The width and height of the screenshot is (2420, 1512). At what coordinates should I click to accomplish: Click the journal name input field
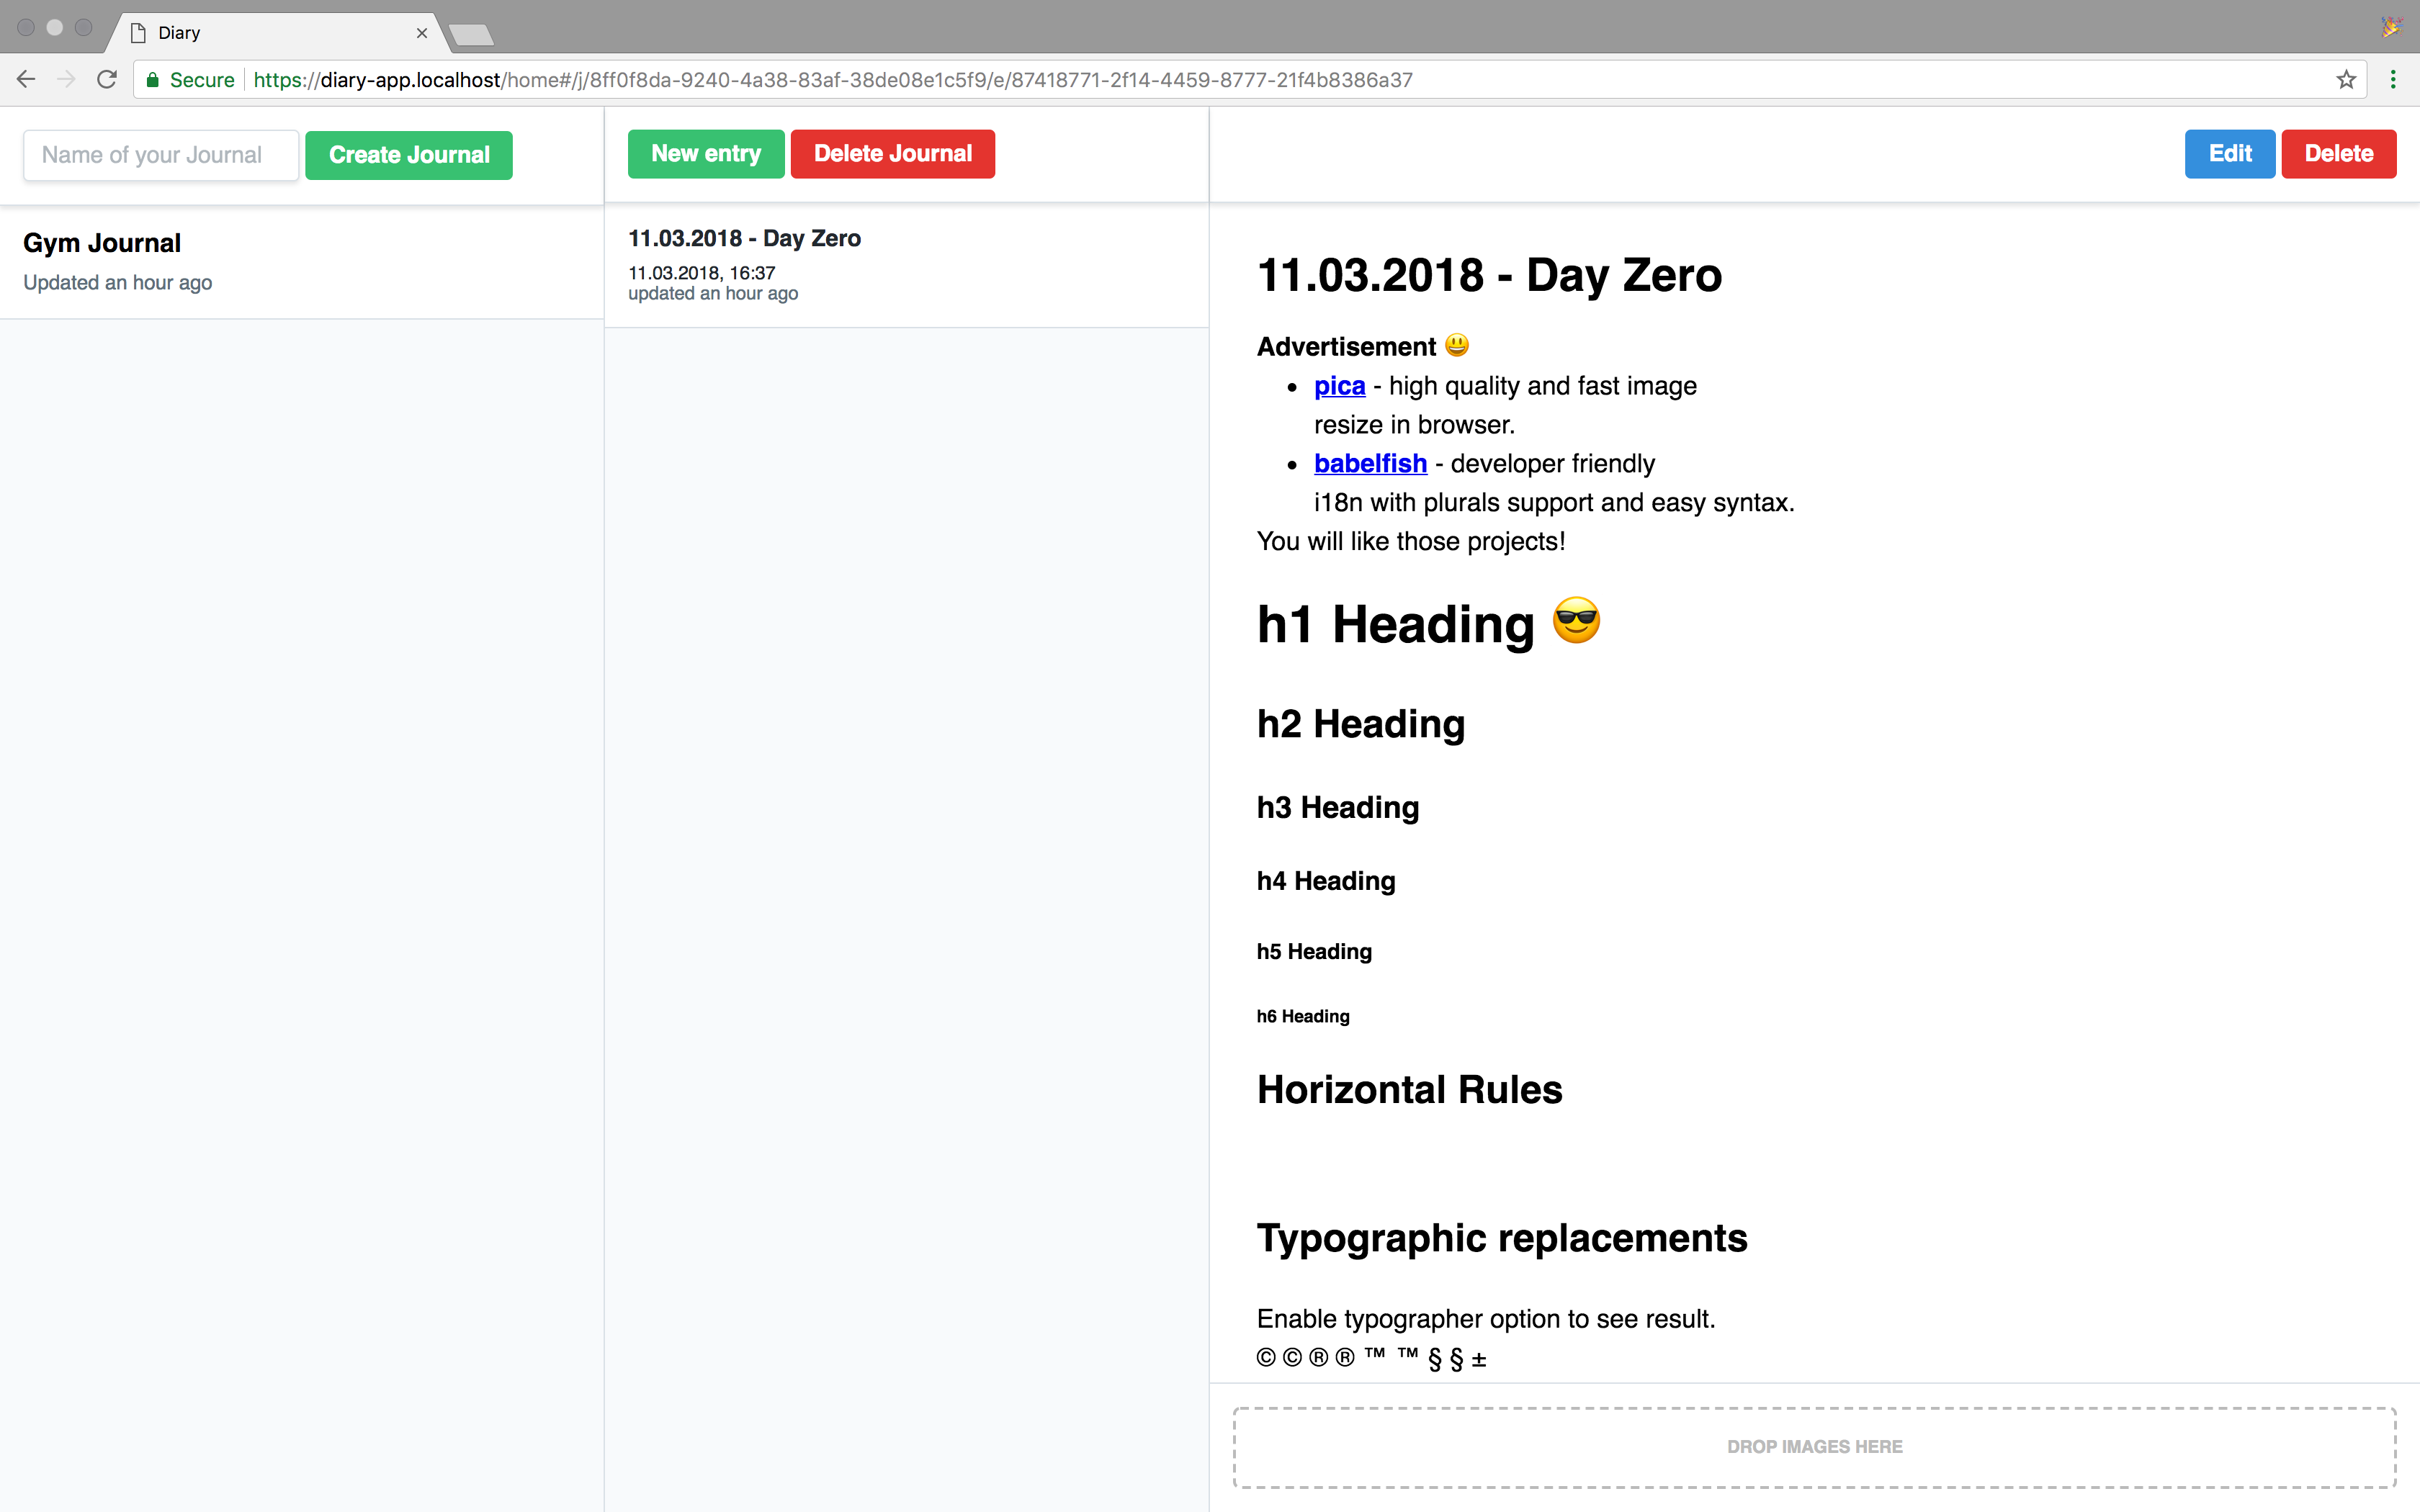[x=160, y=154]
